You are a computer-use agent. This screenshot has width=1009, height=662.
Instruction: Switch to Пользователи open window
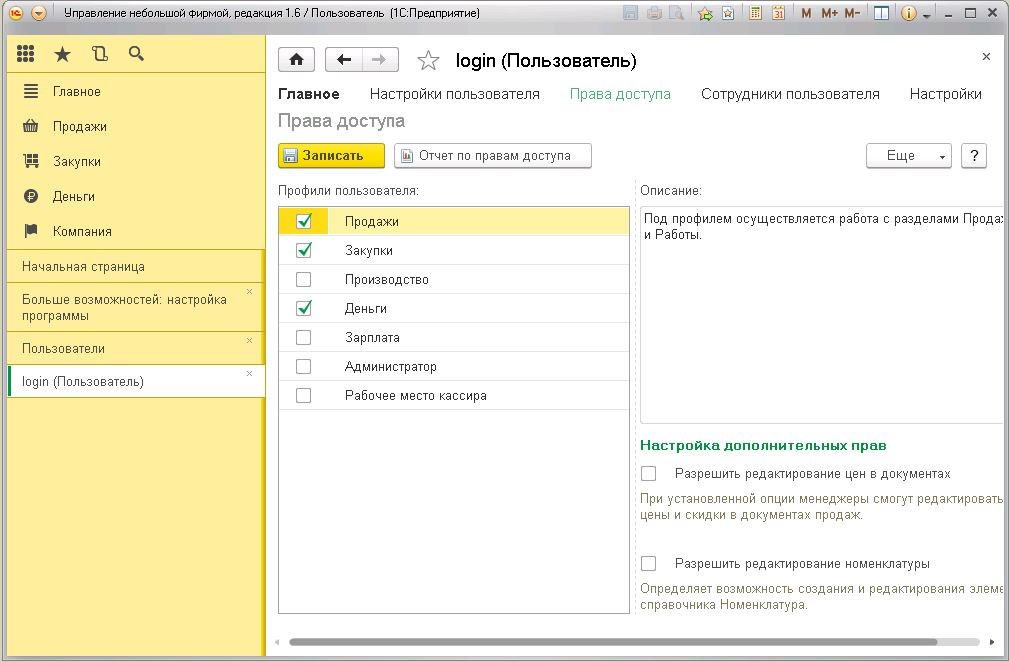(135, 348)
